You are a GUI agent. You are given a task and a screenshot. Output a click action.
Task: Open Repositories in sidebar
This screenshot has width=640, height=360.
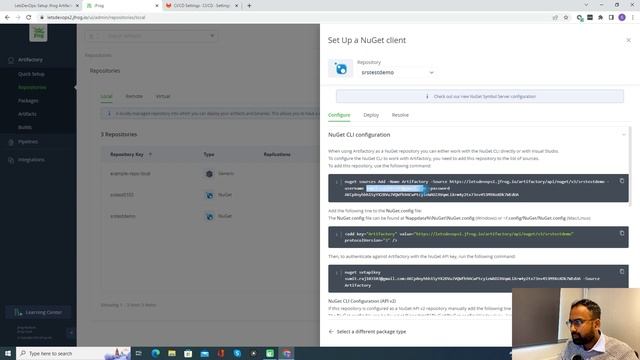click(x=32, y=87)
